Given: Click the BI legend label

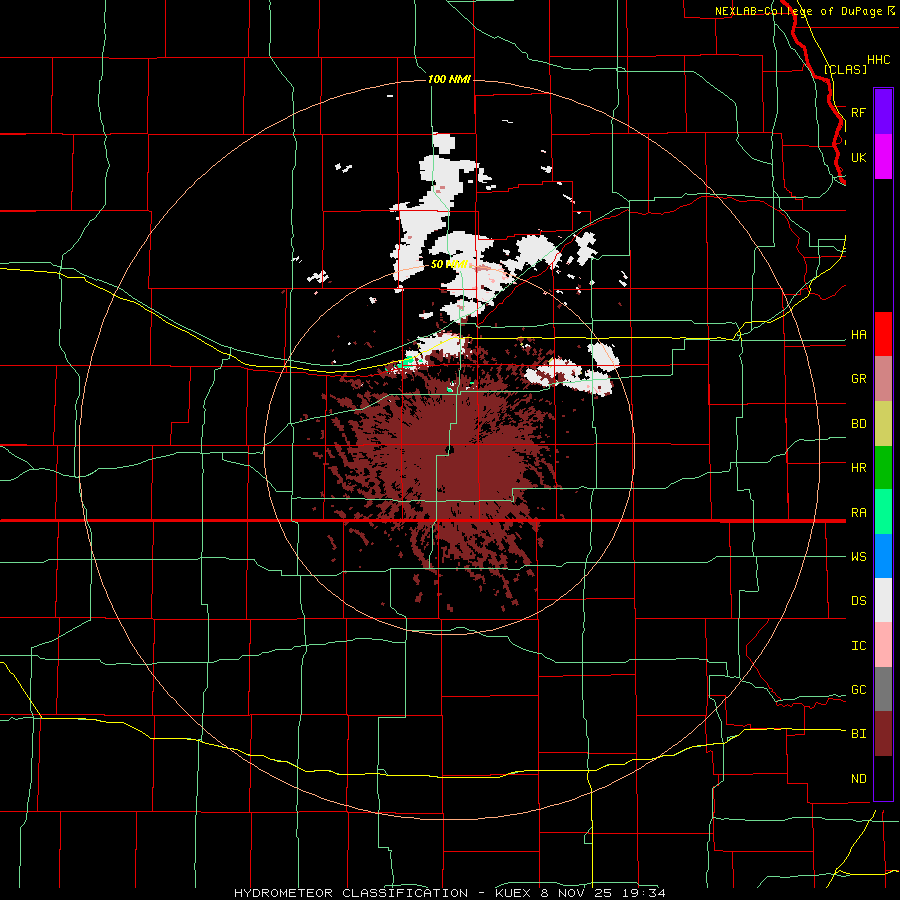Looking at the screenshot, I should 858,734.
